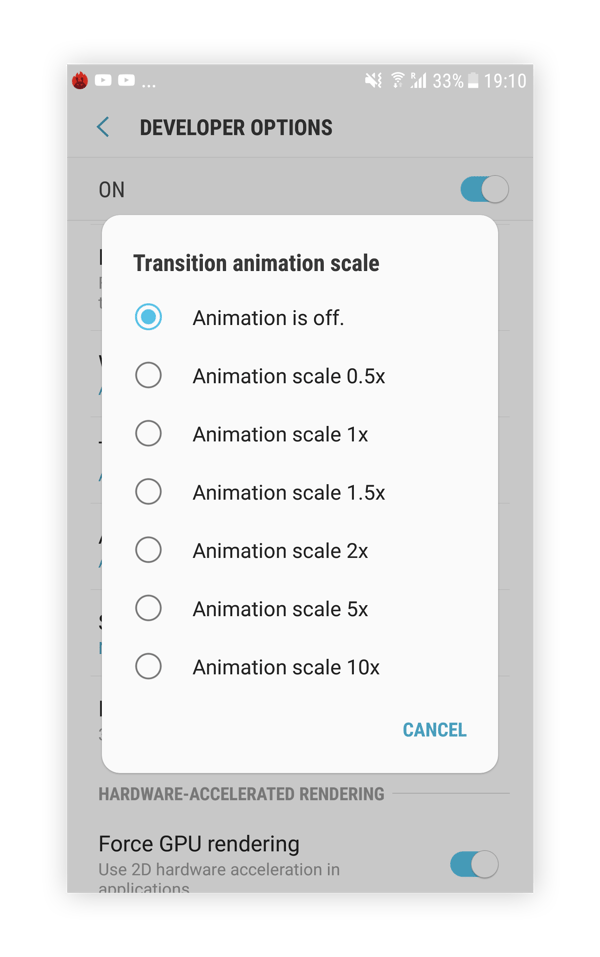This screenshot has height=957, width=600.
Task: Dismiss the dialog with CANCEL
Action: (x=434, y=730)
